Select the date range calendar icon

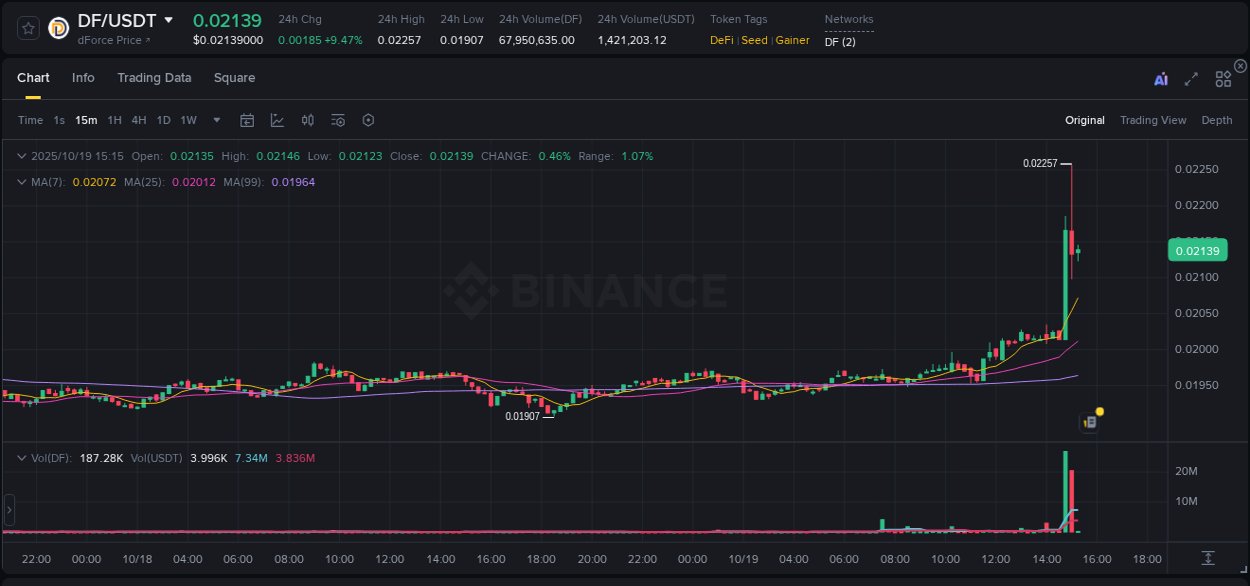point(247,119)
